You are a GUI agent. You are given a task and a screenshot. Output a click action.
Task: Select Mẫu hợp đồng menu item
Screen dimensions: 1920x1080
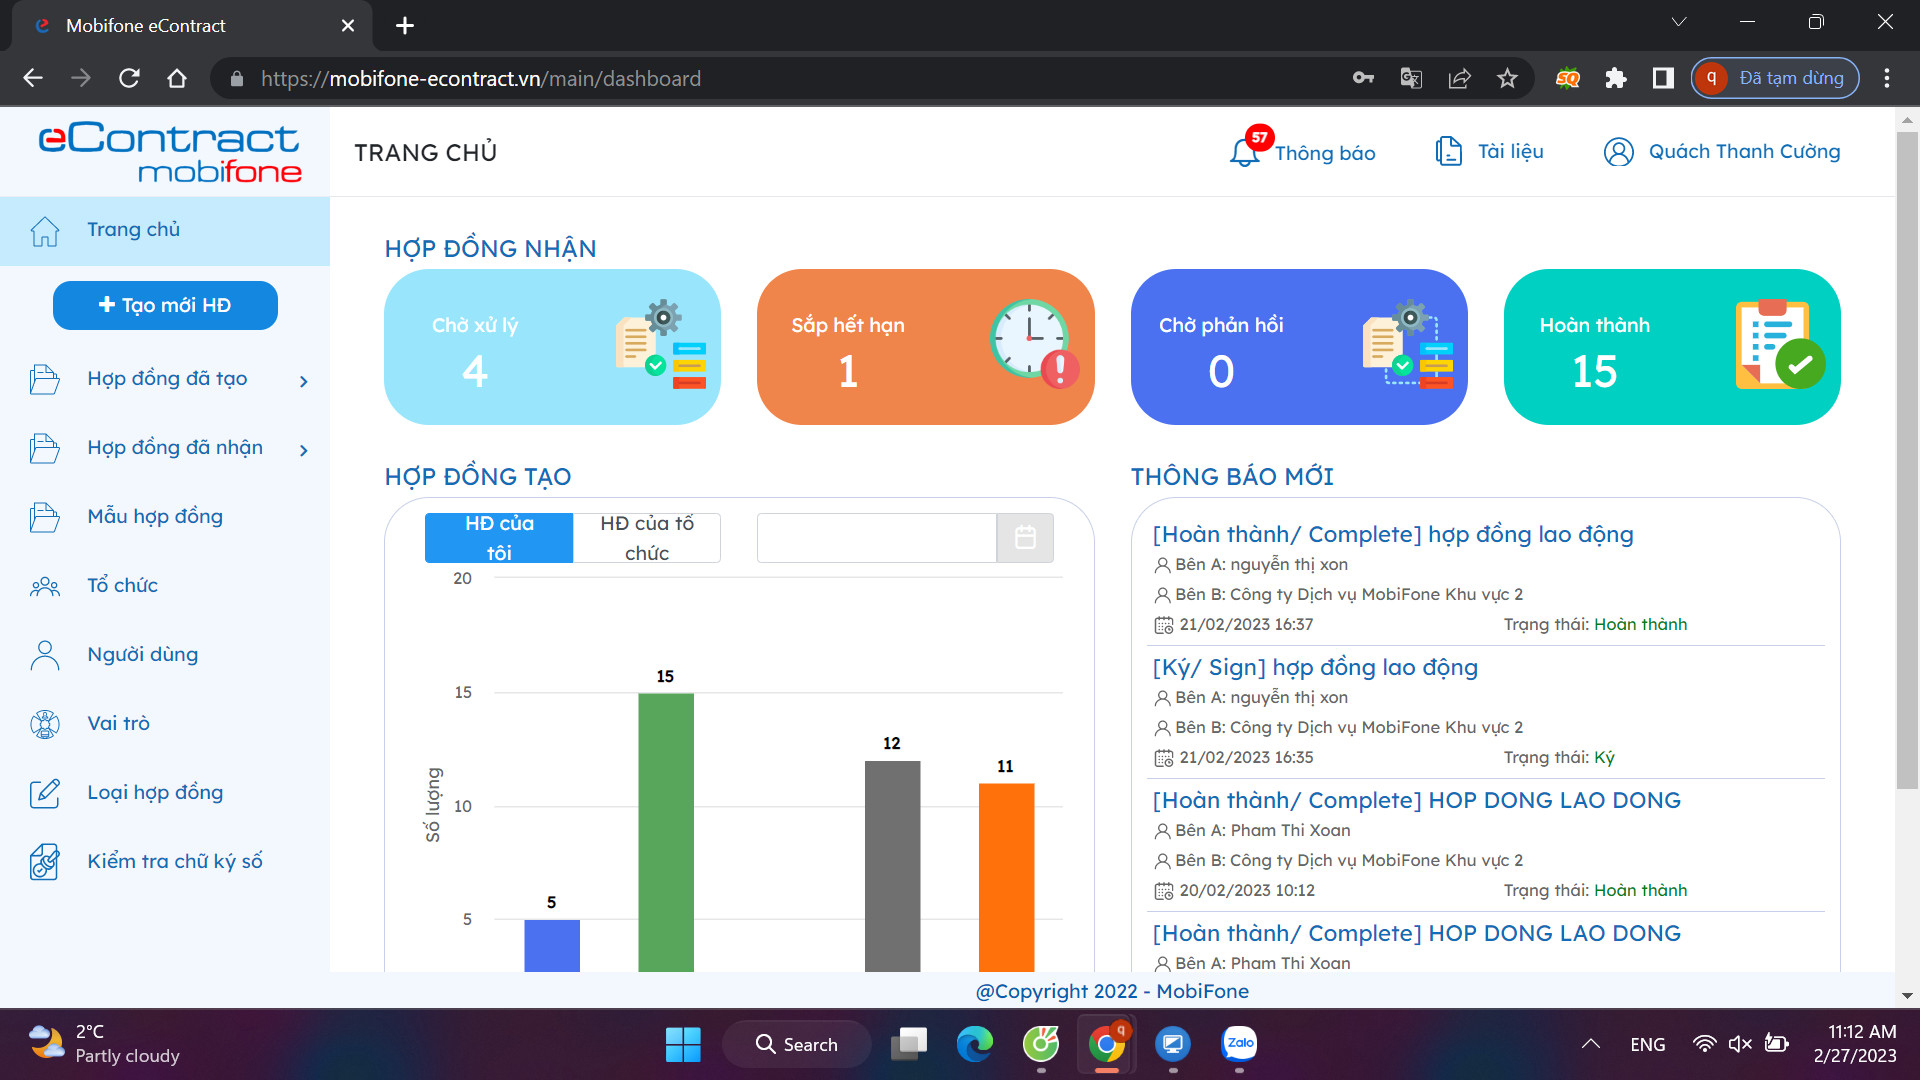155,517
